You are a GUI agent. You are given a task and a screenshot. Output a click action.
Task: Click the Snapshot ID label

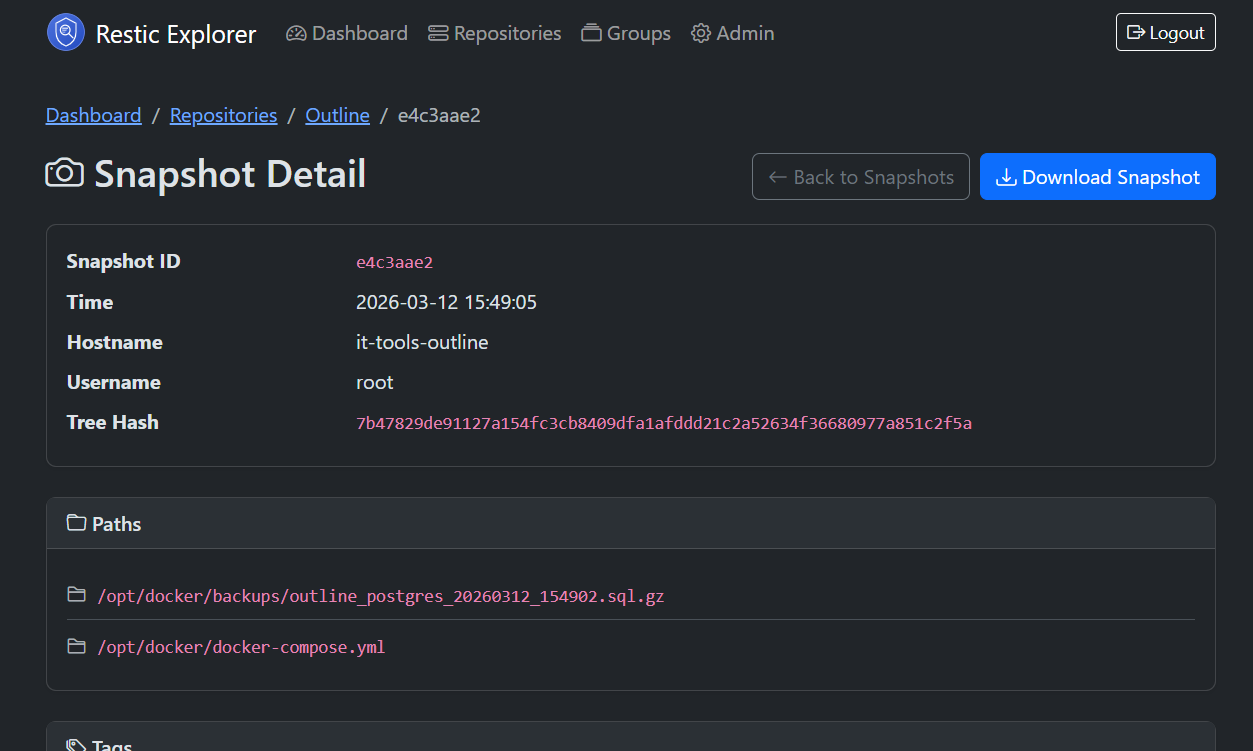(124, 261)
